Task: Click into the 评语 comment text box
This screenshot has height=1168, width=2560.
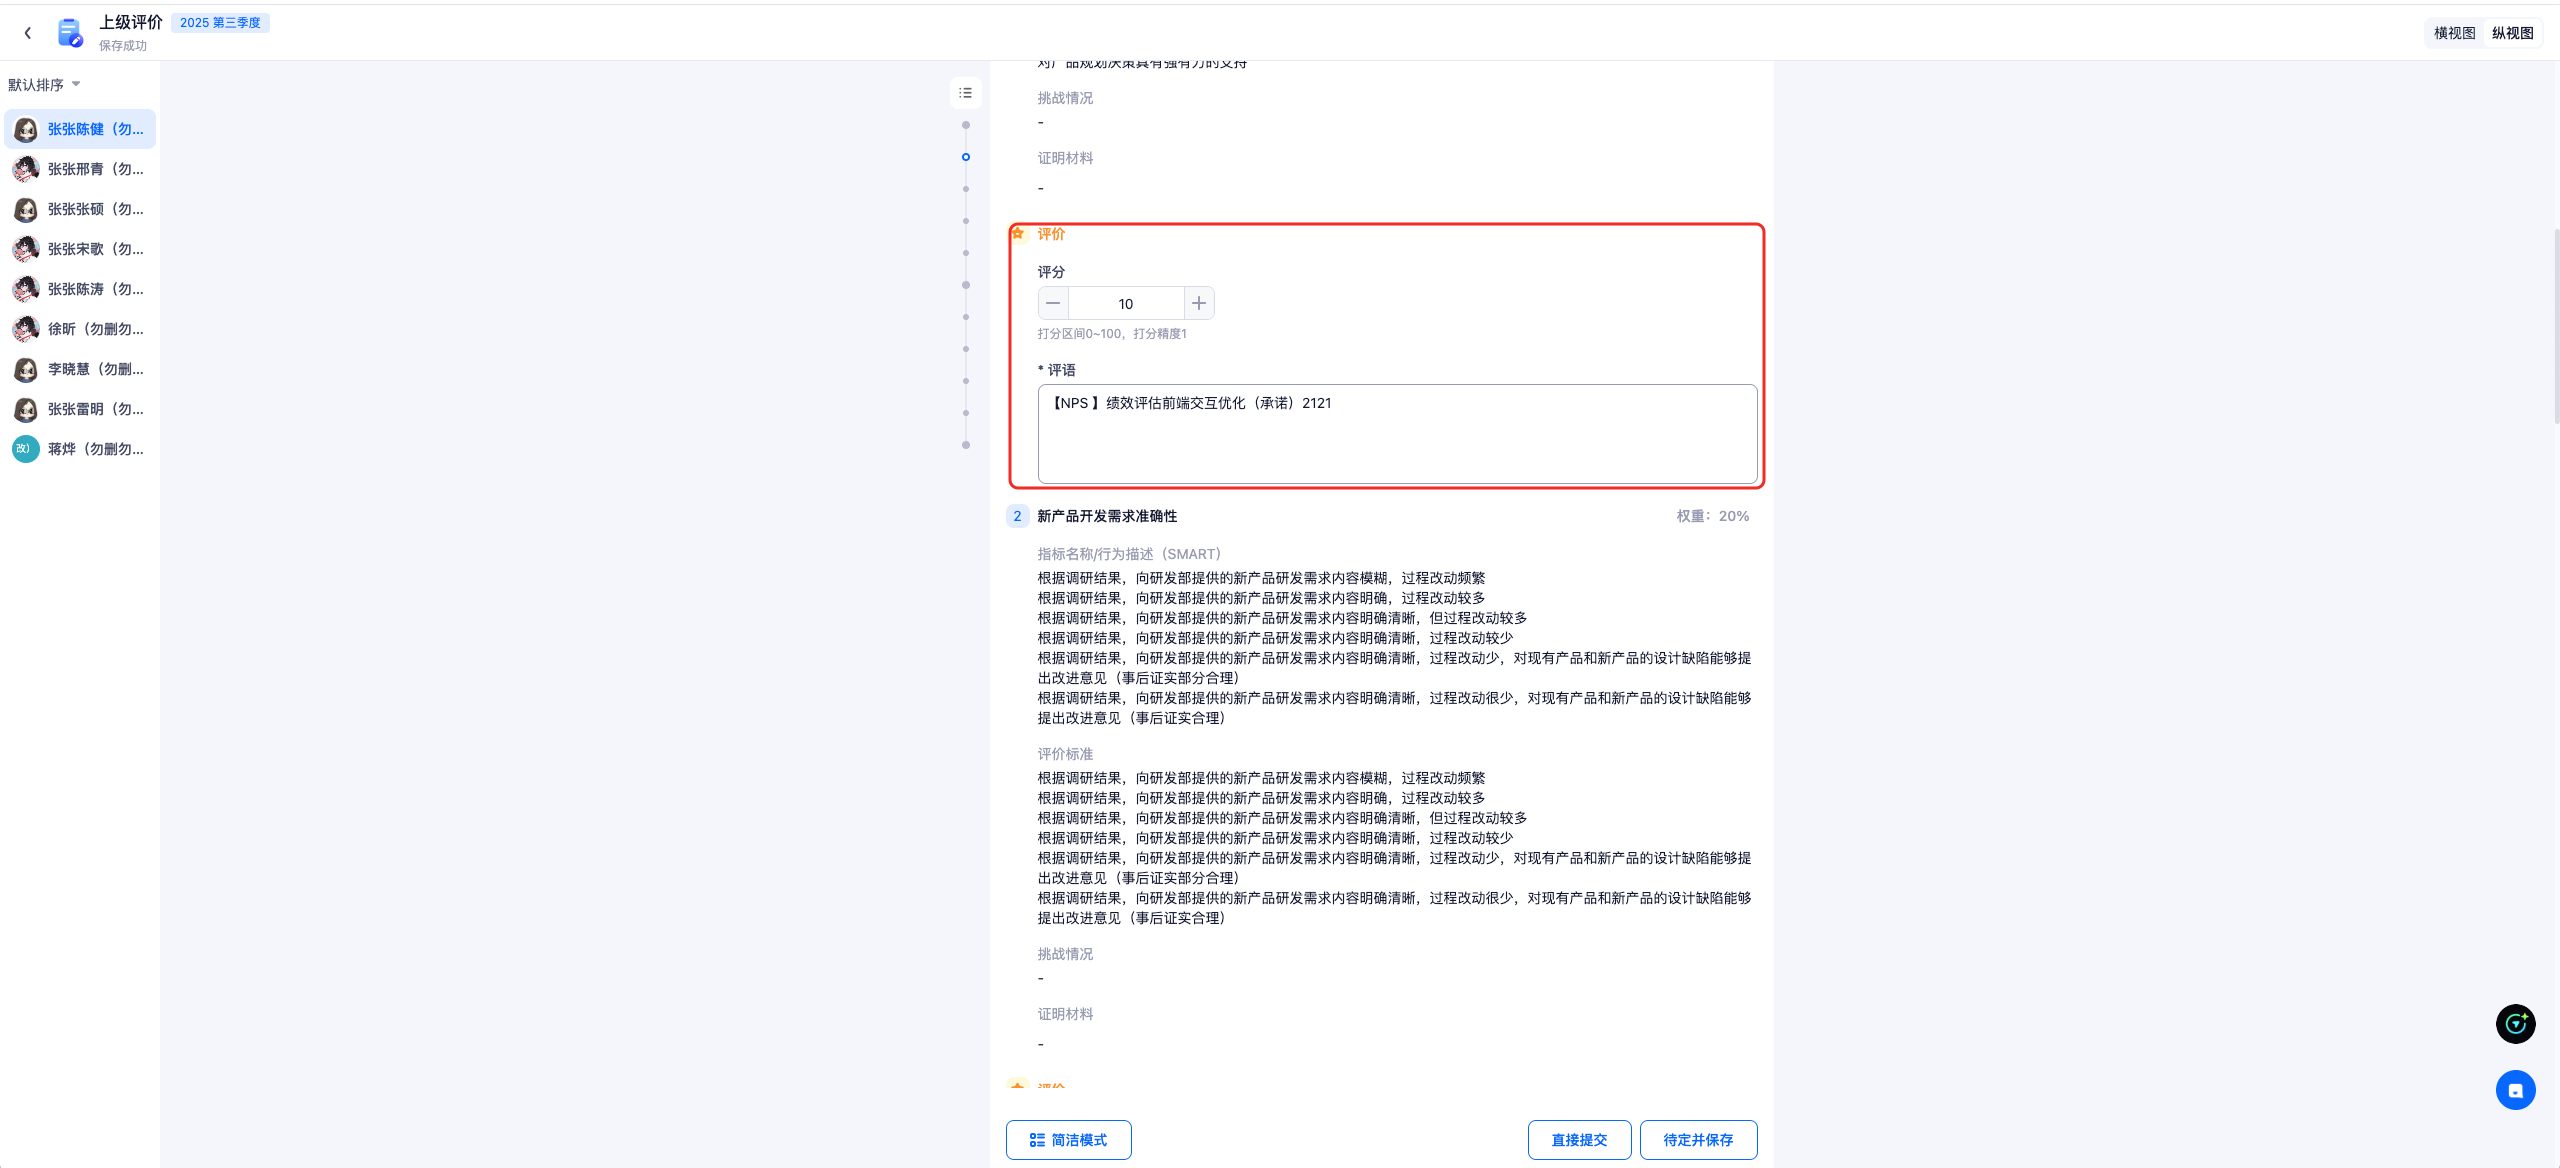Action: coord(1397,434)
